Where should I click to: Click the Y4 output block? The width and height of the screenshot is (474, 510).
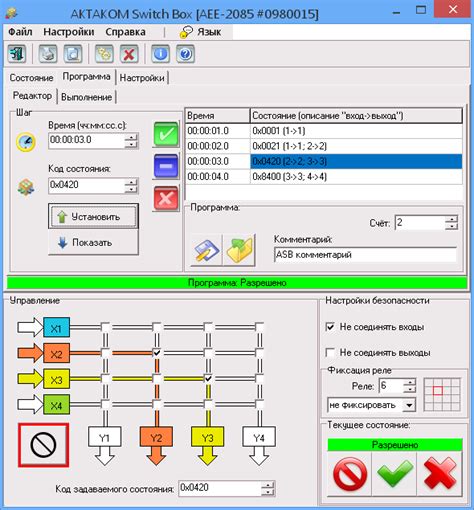click(x=259, y=437)
